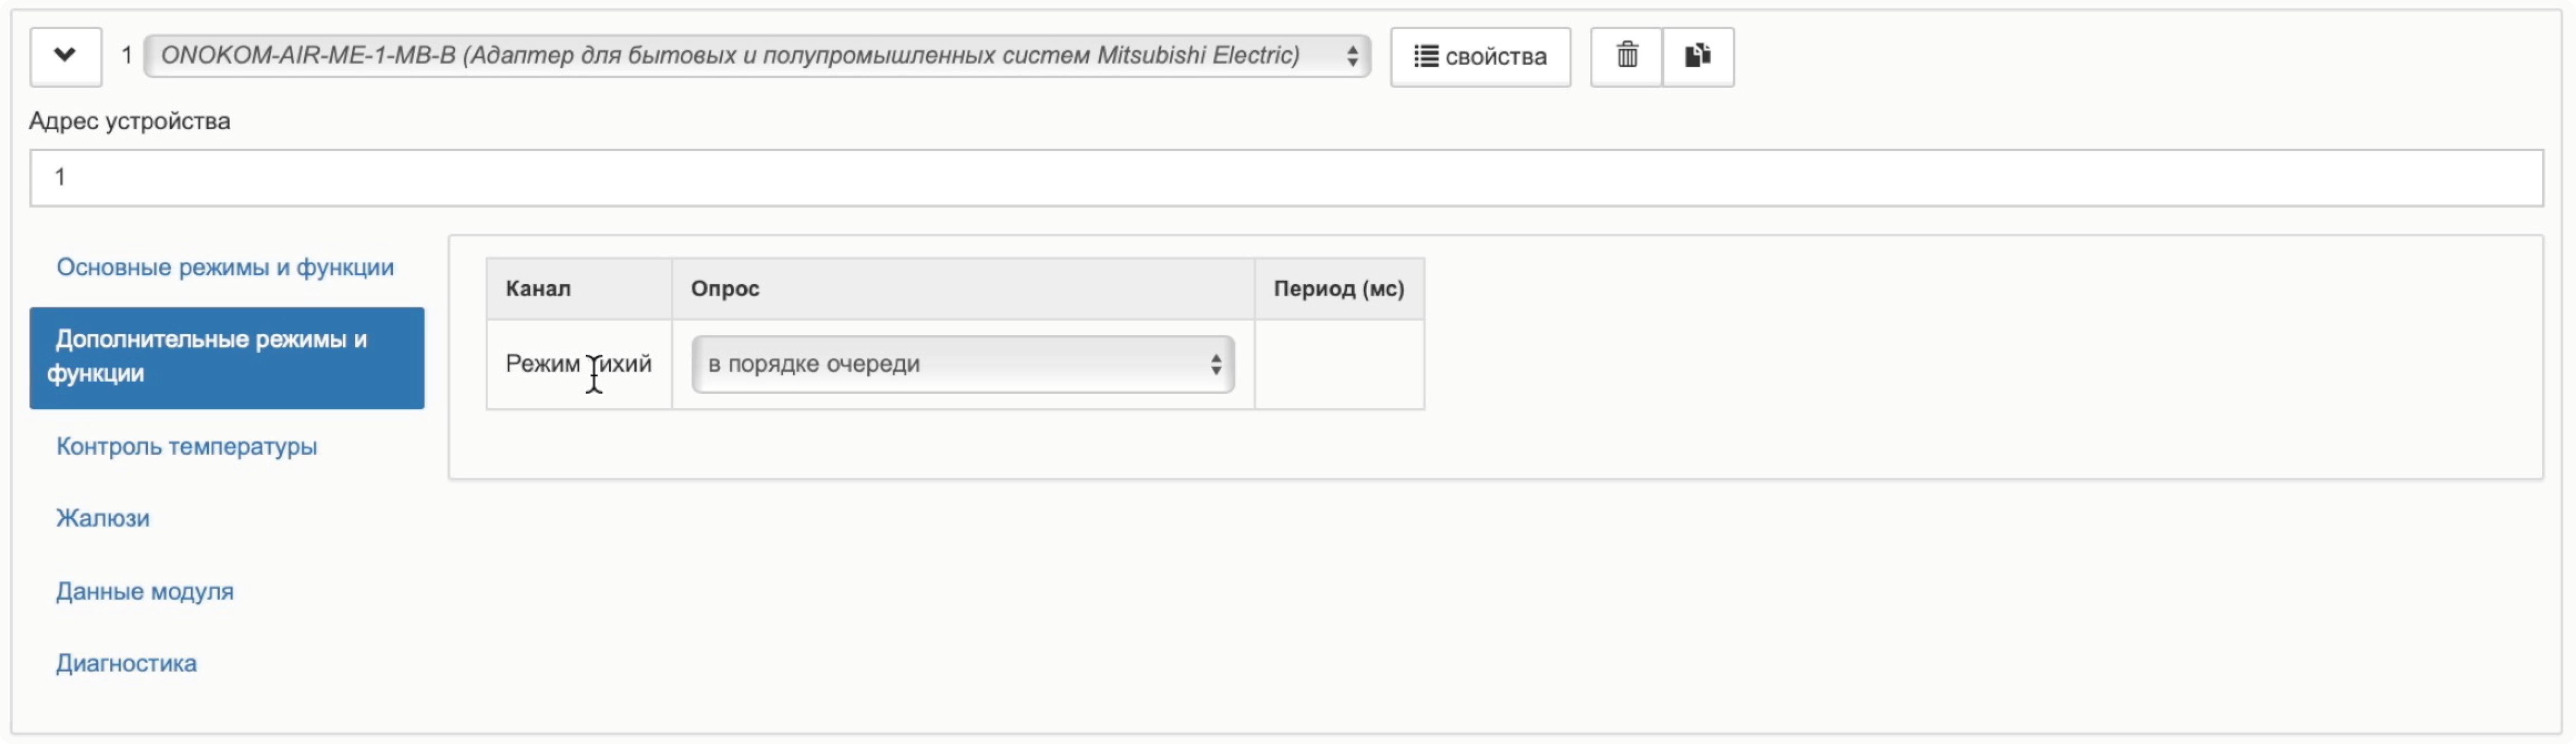
Task: Open the Диагностика section
Action: point(127,663)
